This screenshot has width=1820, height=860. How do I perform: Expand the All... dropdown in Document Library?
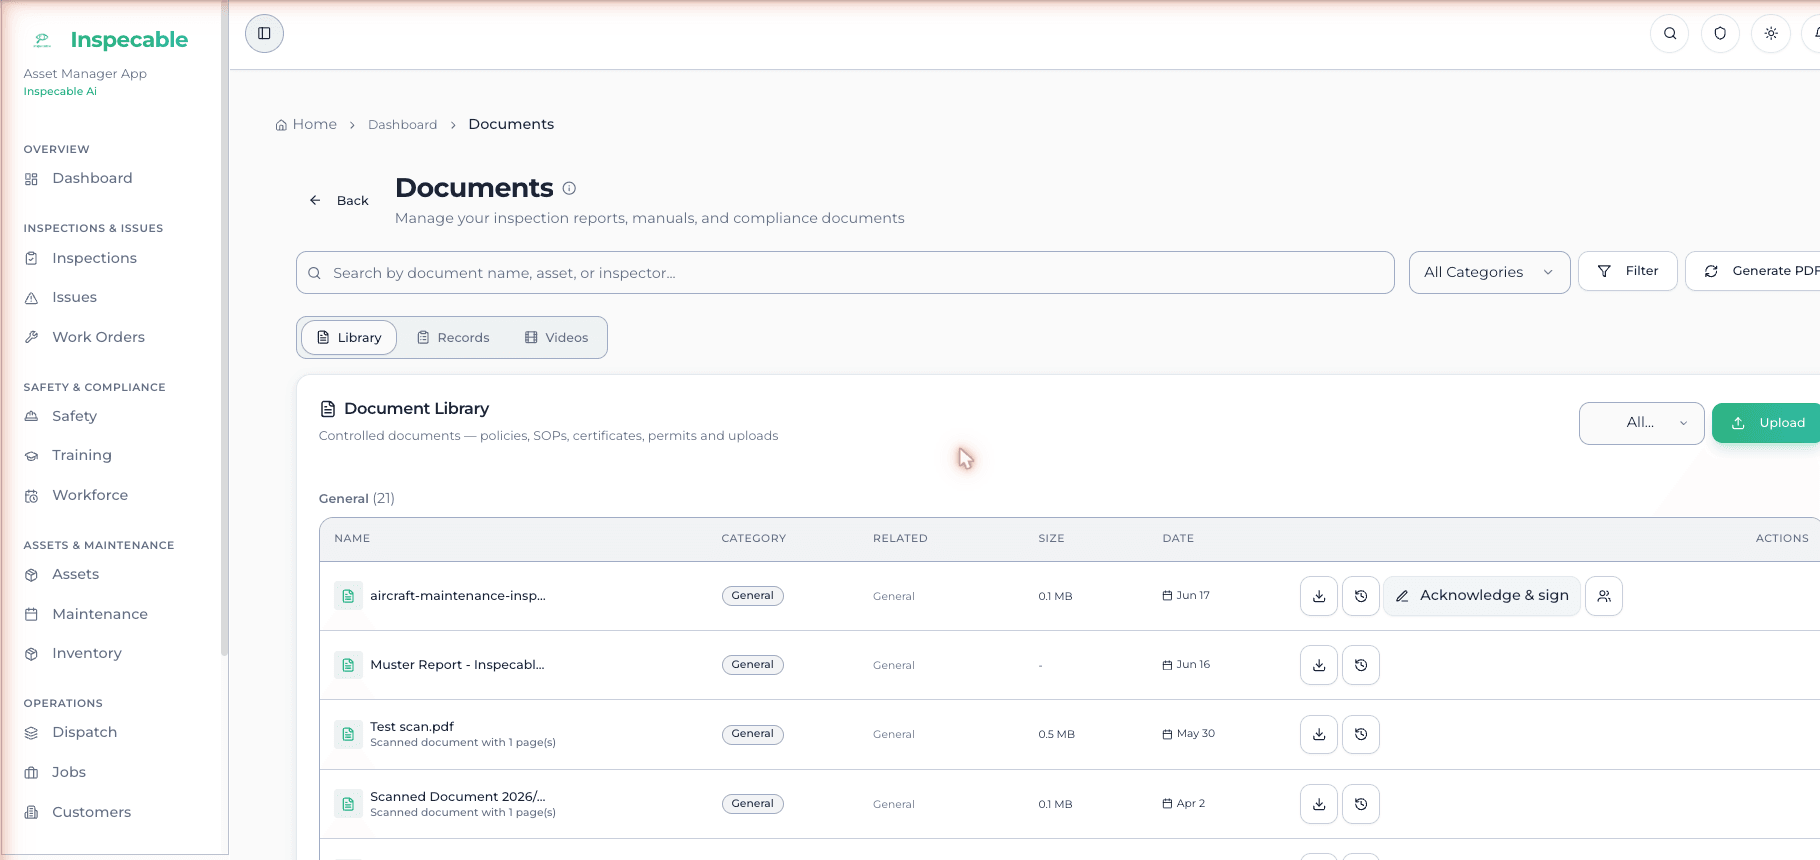click(x=1641, y=423)
